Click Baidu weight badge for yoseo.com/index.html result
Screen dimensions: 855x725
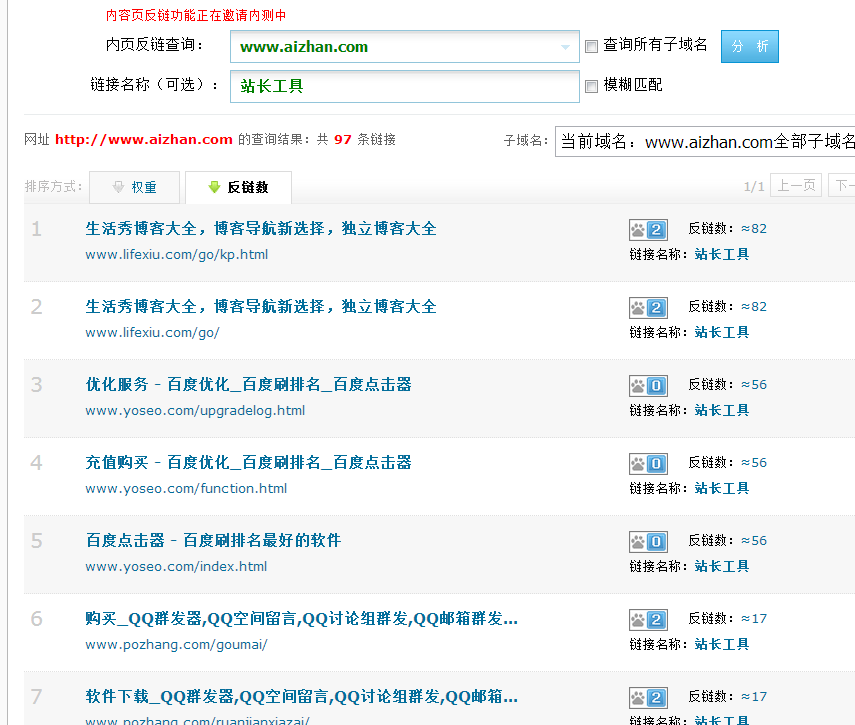pos(648,542)
